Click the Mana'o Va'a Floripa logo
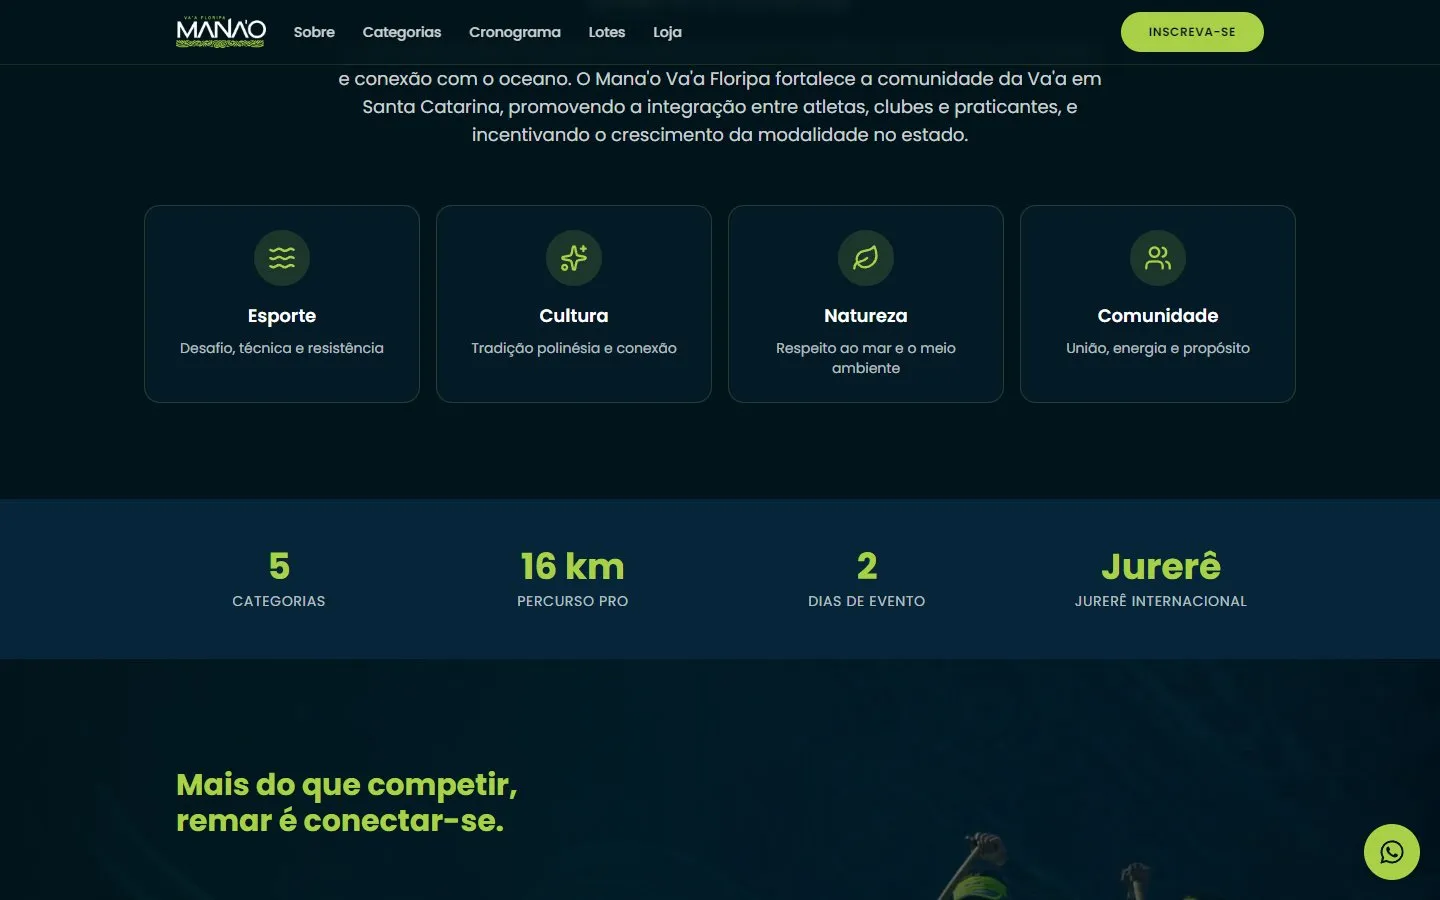Viewport: 1440px width, 900px height. click(221, 32)
